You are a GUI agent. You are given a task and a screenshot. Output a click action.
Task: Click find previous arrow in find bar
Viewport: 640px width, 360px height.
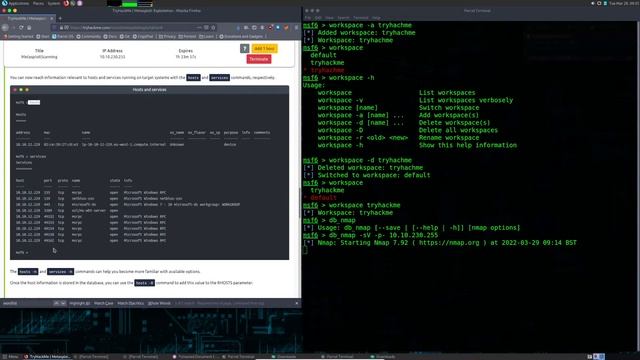[56, 303]
